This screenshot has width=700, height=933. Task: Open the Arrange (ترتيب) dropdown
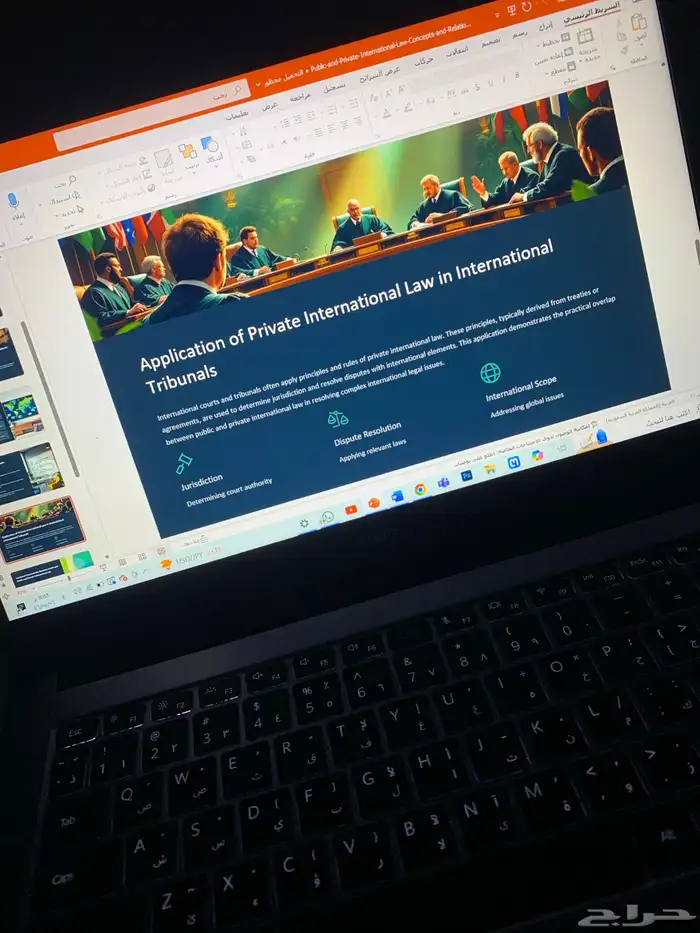[x=189, y=157]
